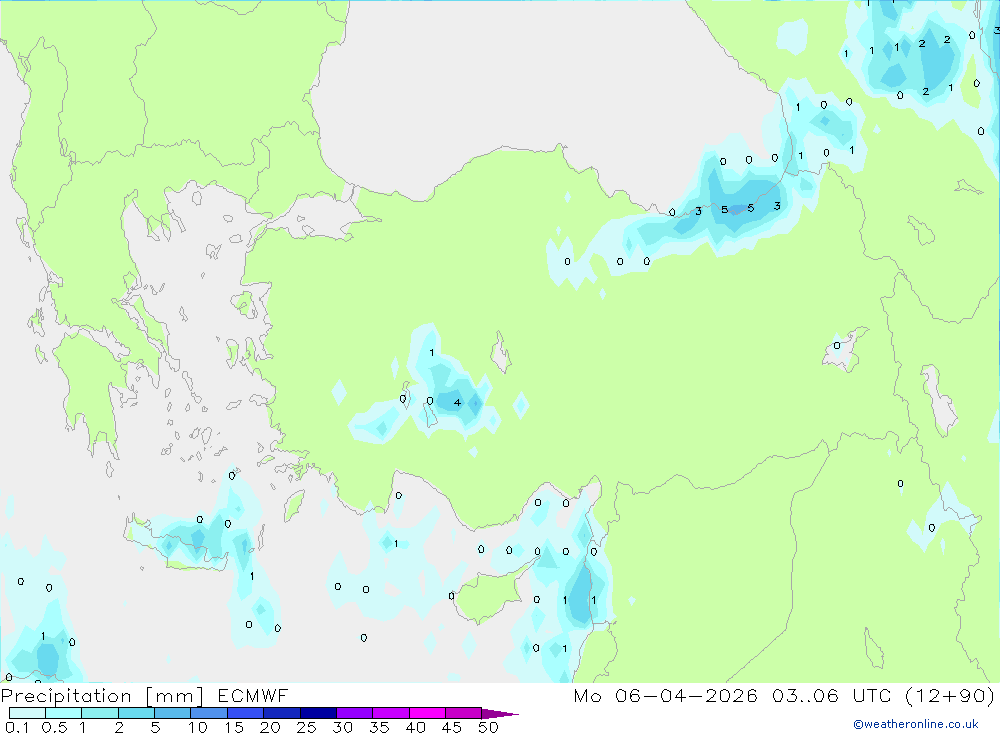
Task: Click the "20" legend scale label
Action: (x=270, y=727)
